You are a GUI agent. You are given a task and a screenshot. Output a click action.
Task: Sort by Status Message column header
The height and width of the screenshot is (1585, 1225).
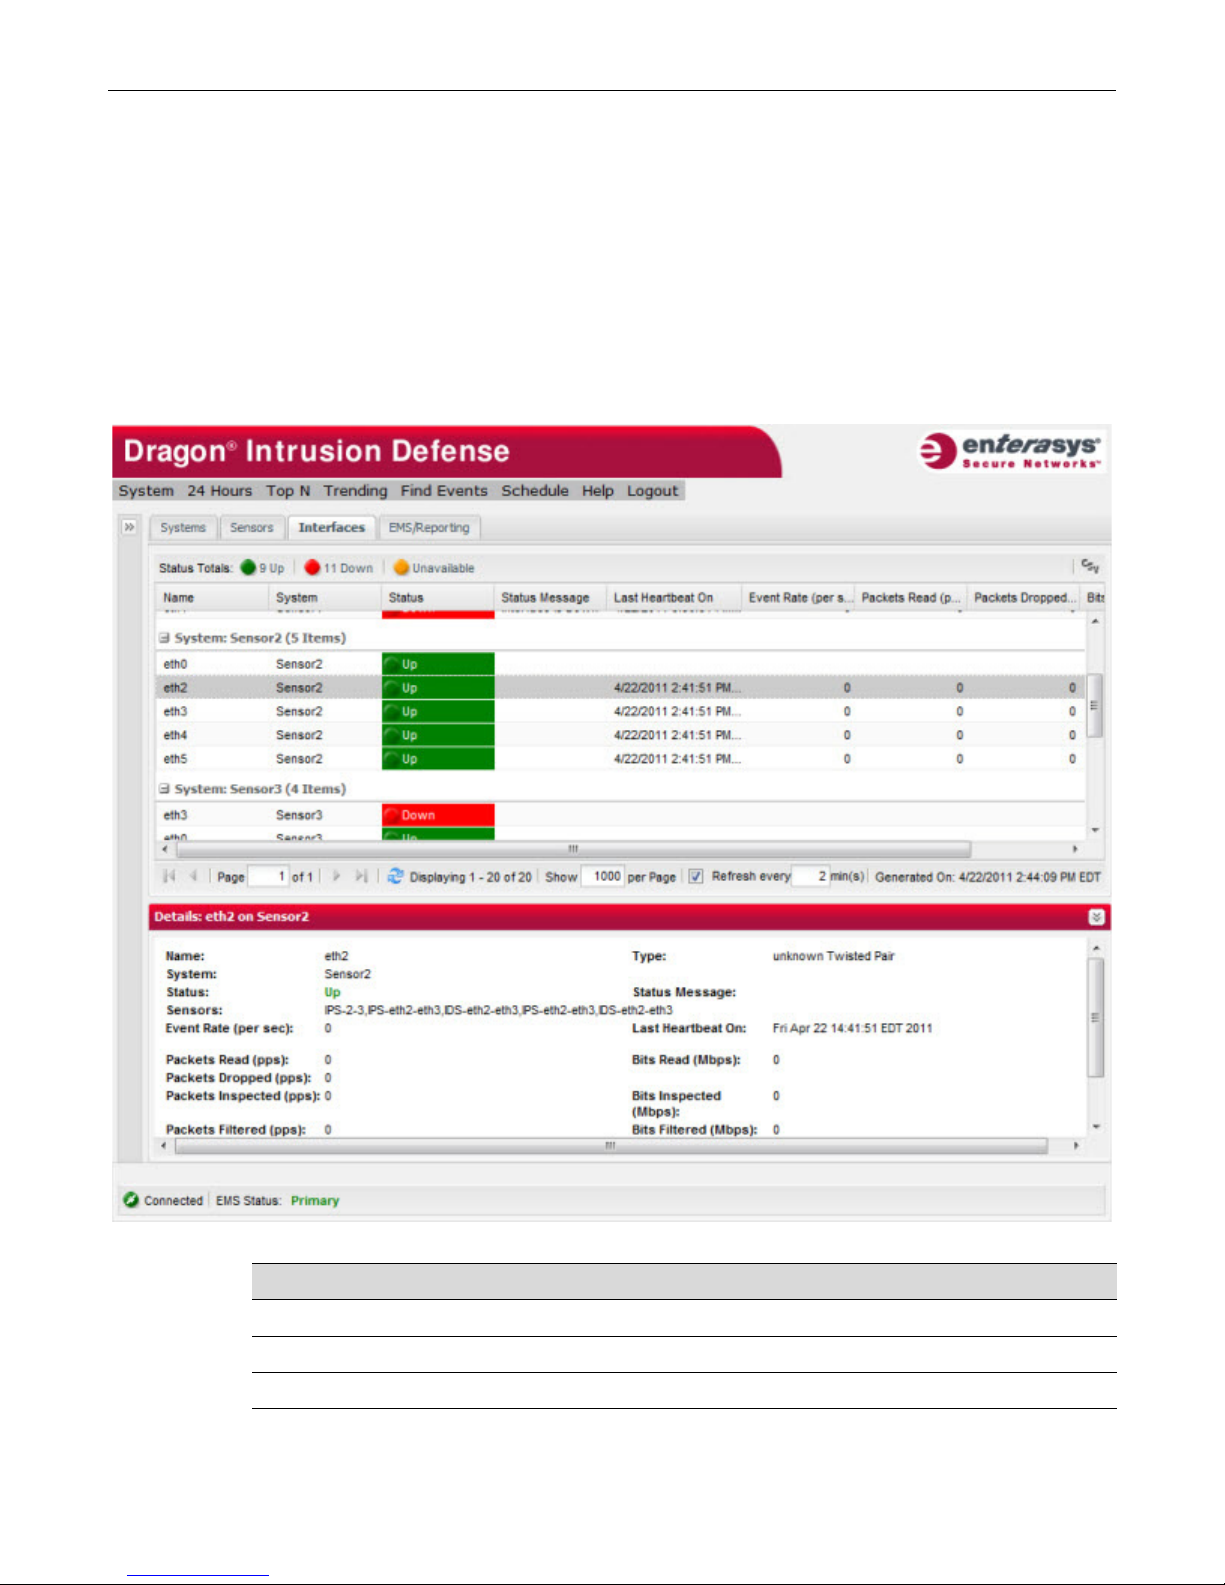coord(551,597)
